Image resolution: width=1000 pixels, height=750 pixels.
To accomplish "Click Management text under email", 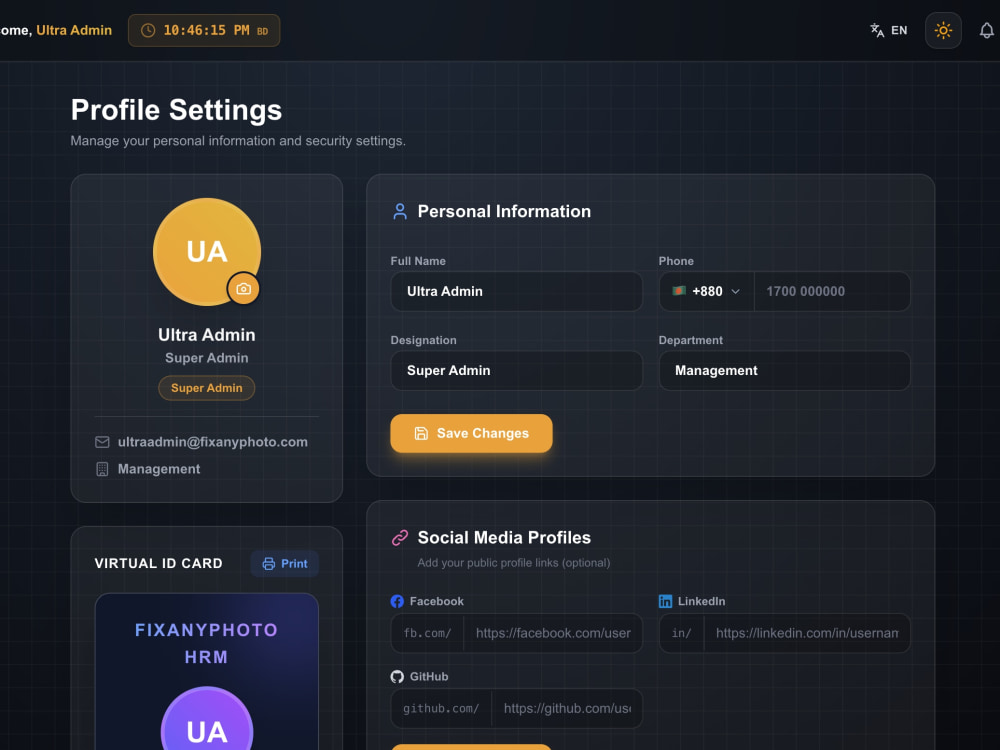I will (159, 469).
